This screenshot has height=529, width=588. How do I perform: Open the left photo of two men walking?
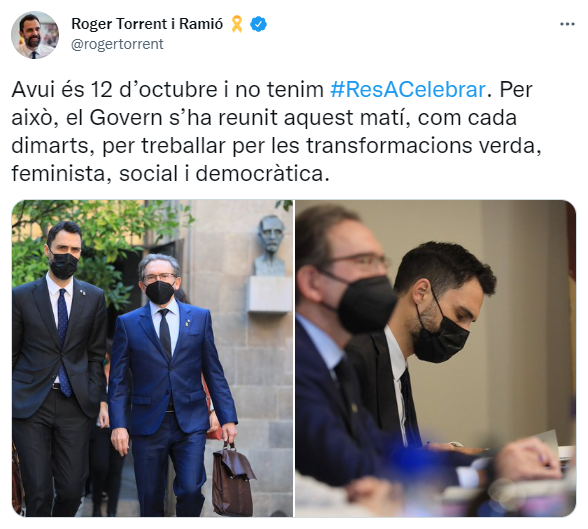point(152,358)
